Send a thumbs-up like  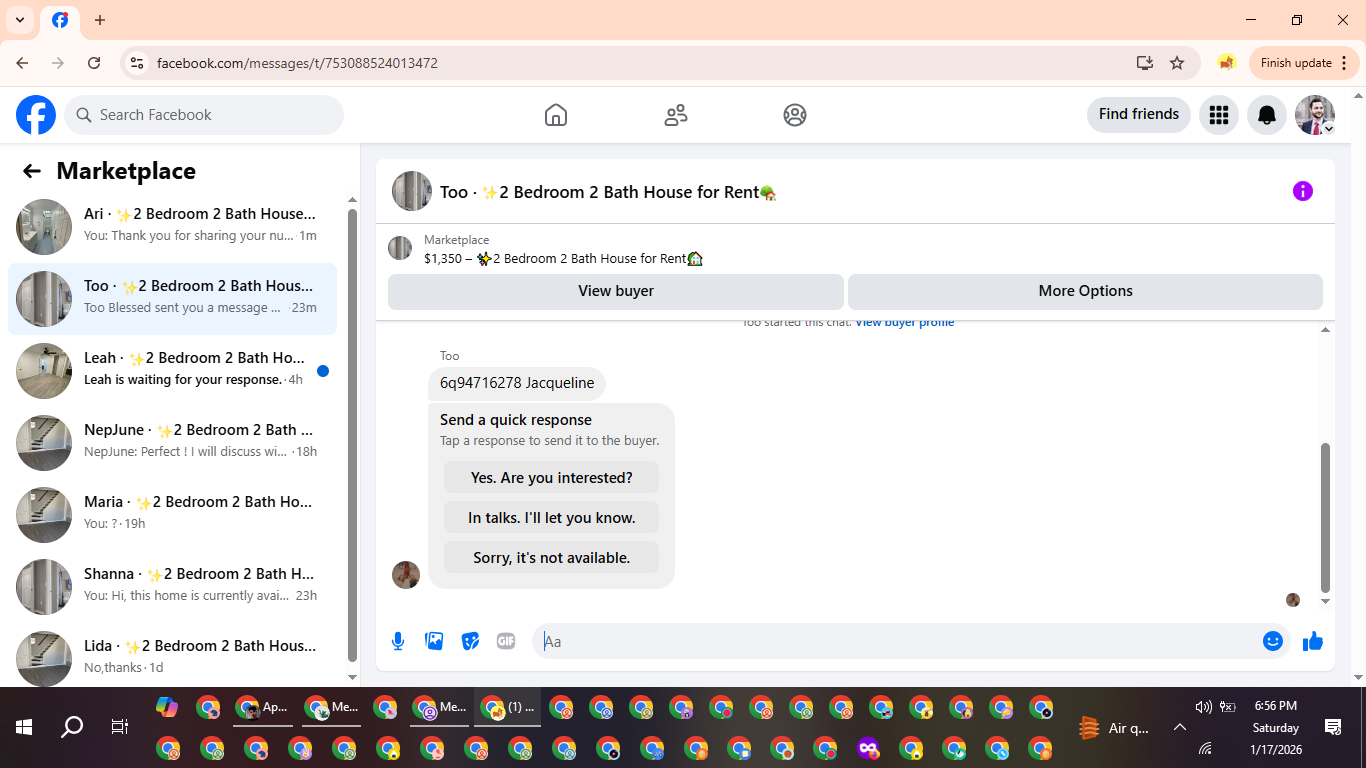coord(1313,641)
